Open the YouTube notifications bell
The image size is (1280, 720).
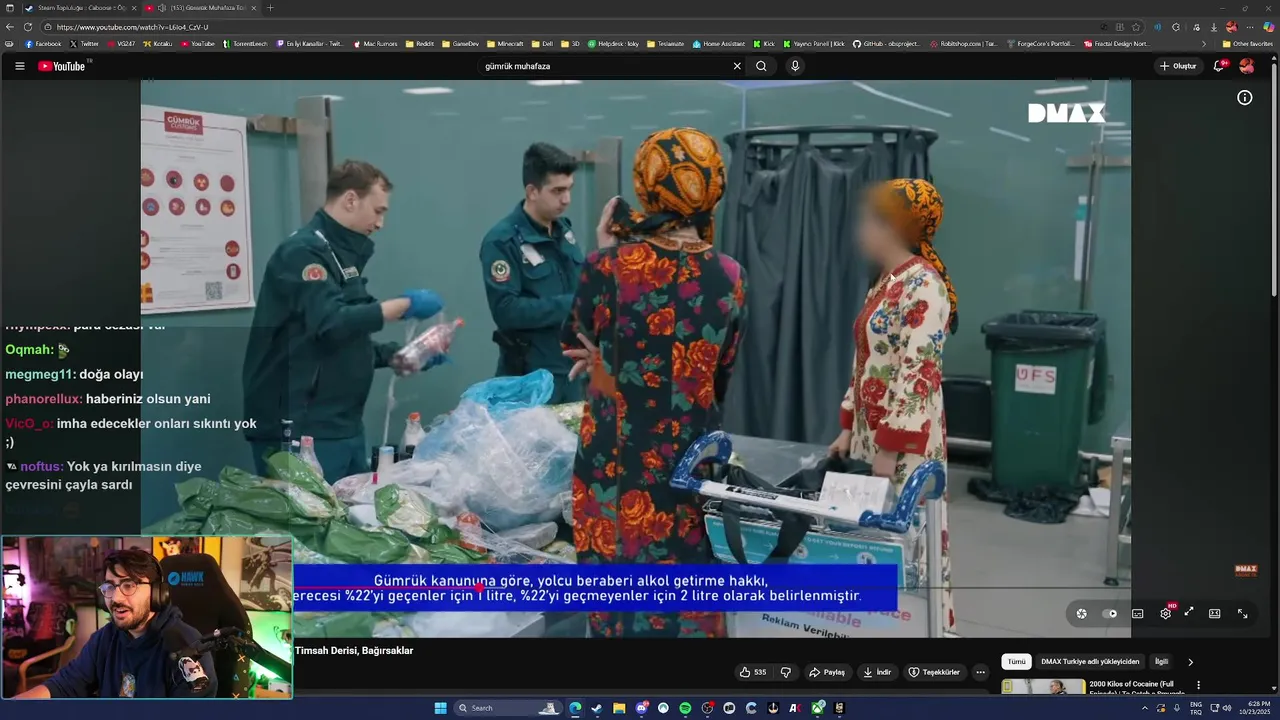point(1219,66)
